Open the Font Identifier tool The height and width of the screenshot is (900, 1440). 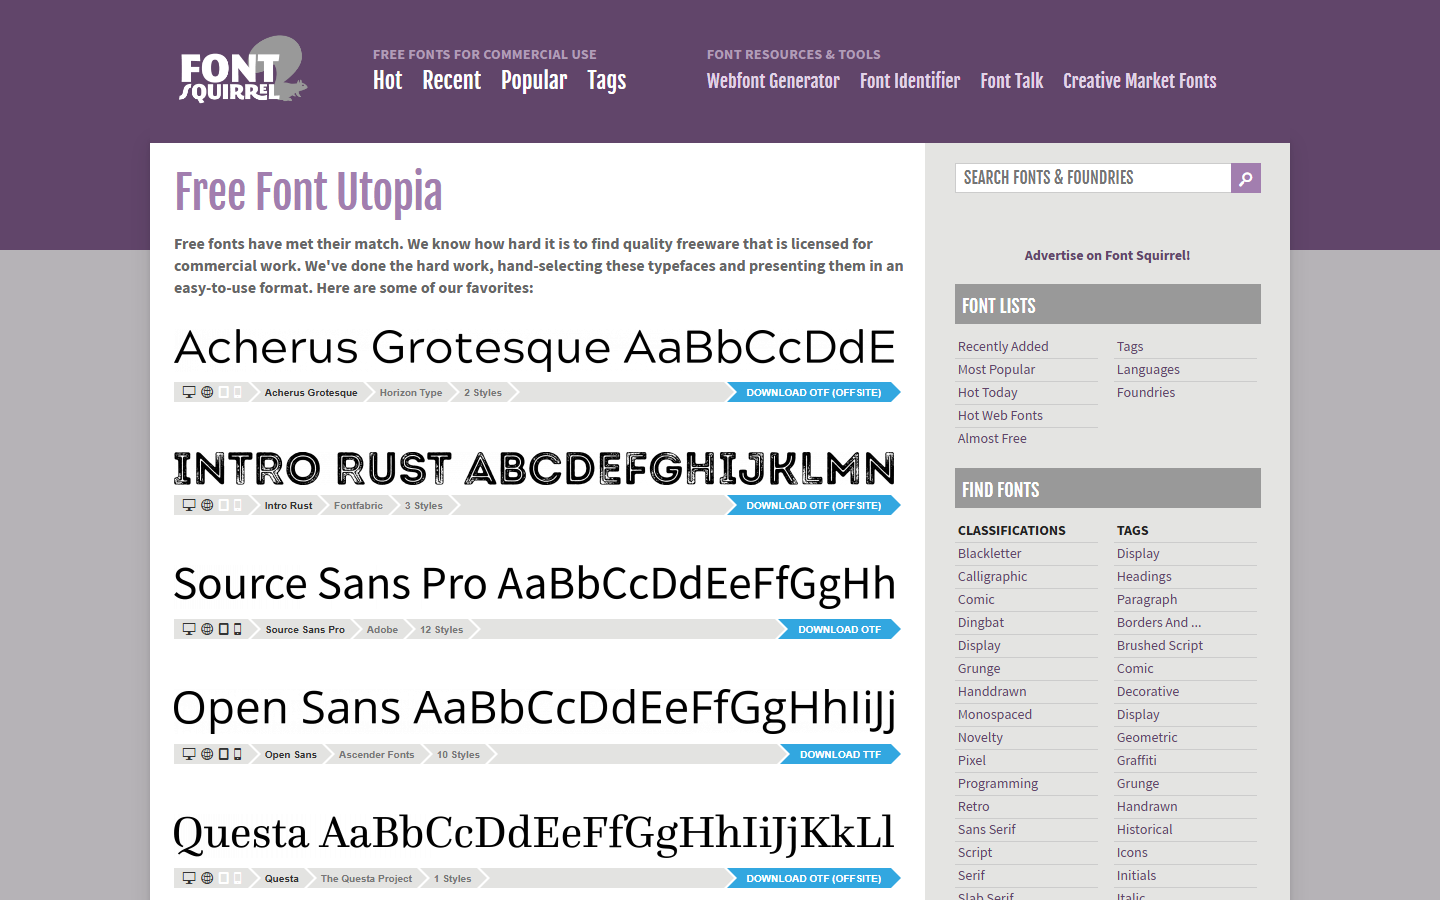[x=910, y=81]
